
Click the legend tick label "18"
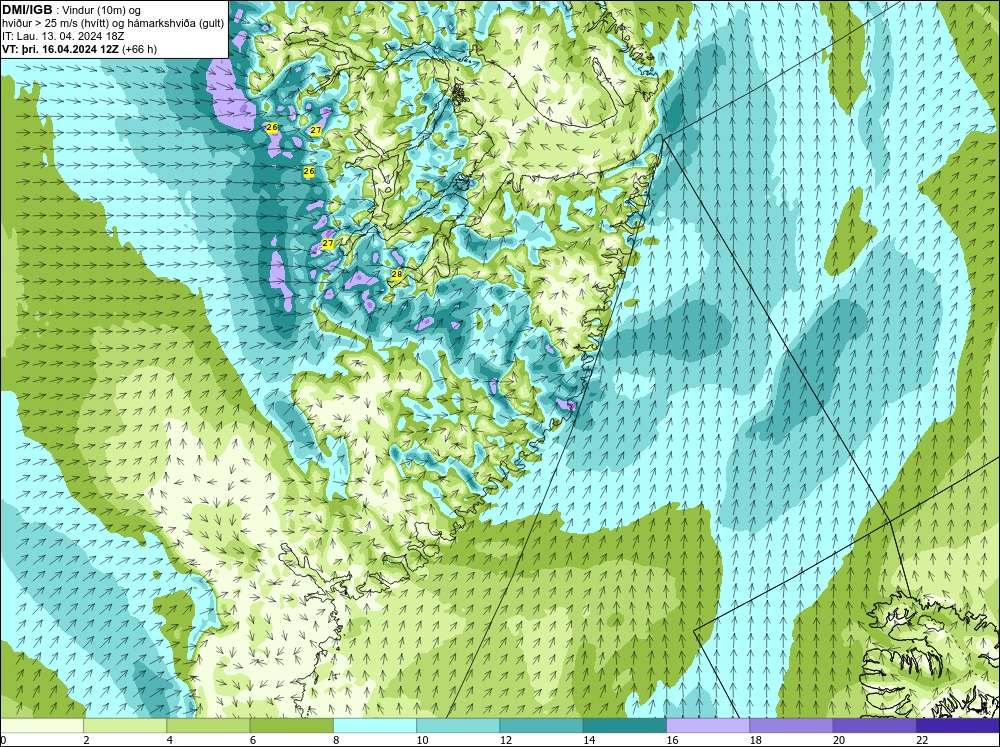coord(756,740)
